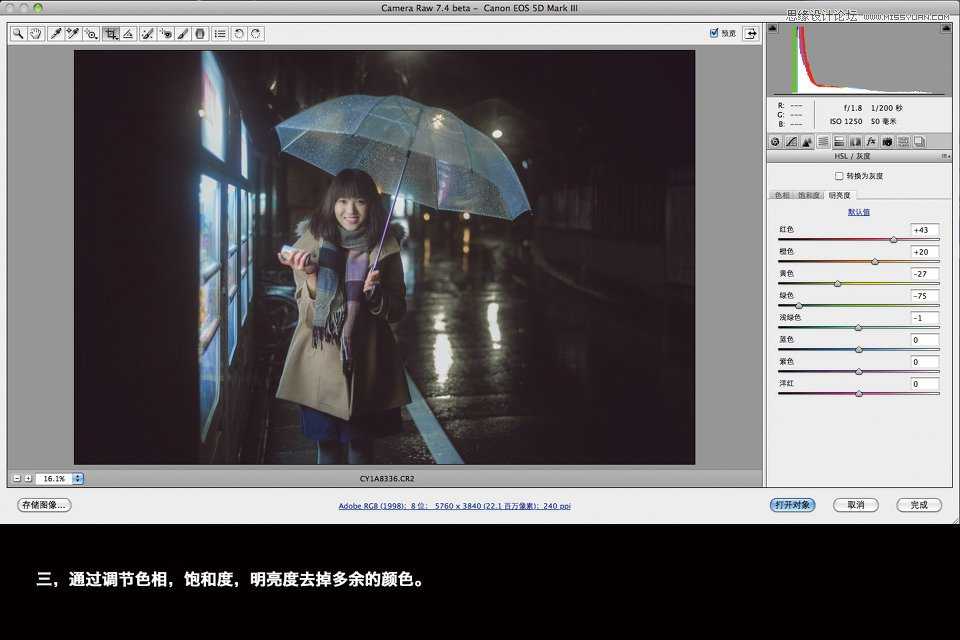Click the 默认值 defaults link

(x=857, y=211)
